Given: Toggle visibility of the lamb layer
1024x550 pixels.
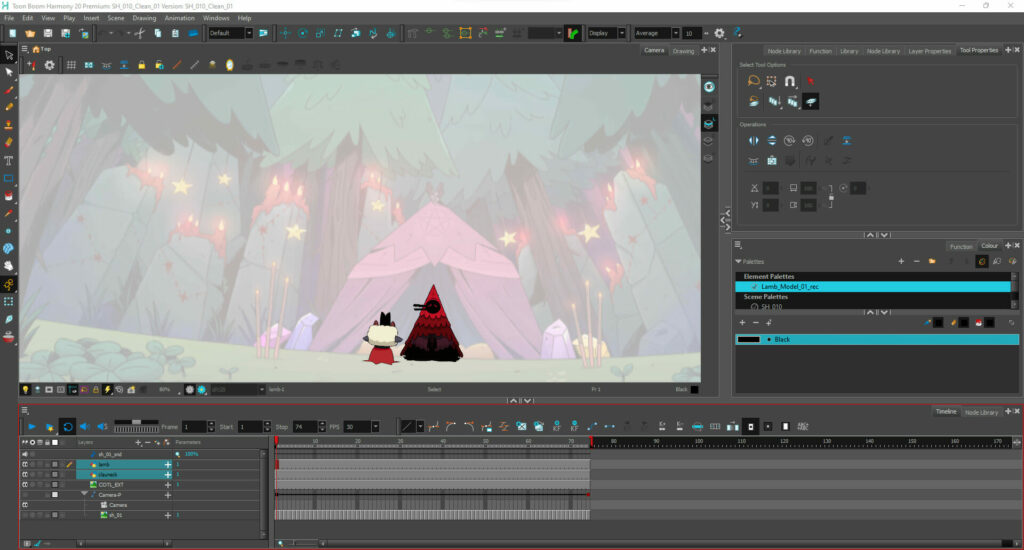Looking at the screenshot, I should coord(25,464).
